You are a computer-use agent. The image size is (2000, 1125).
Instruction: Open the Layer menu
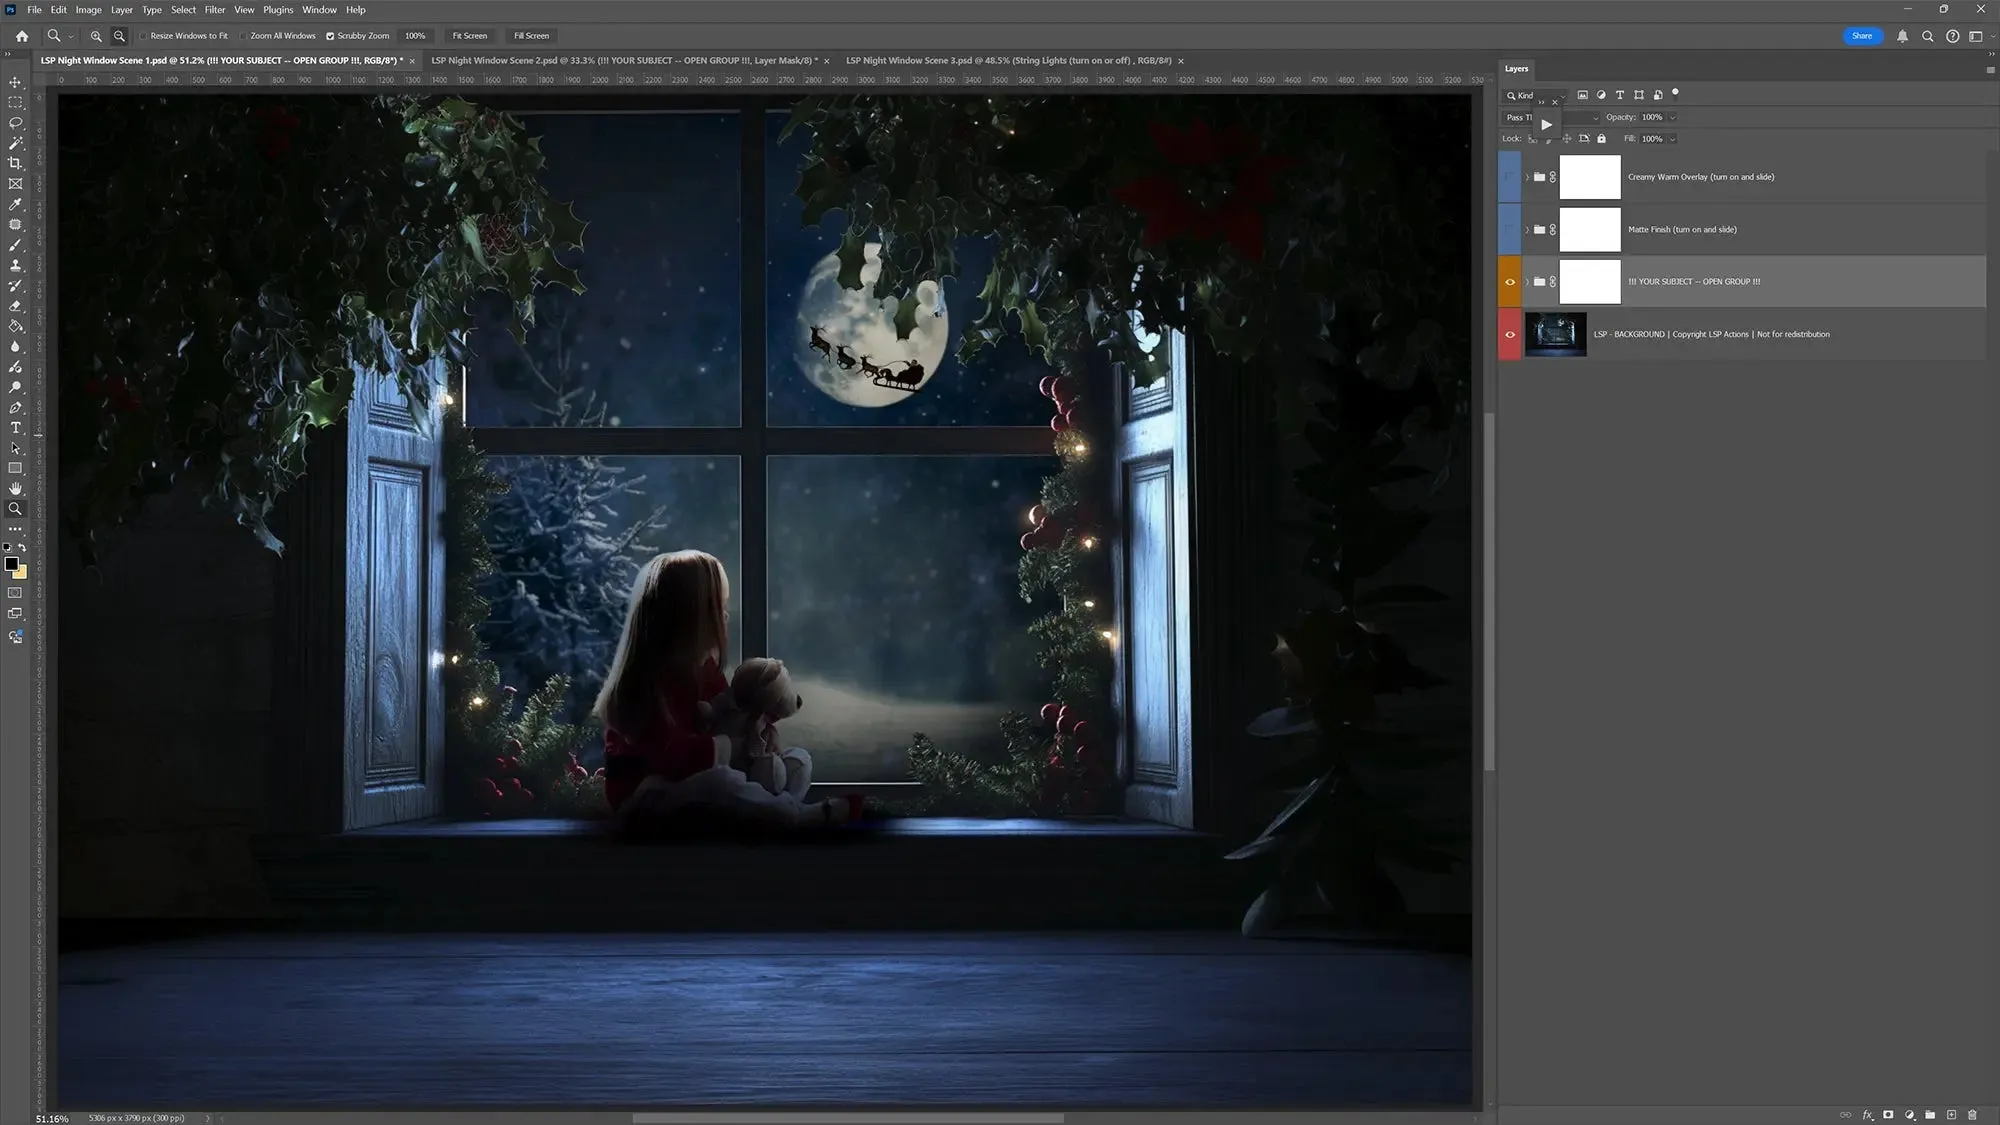tap(122, 10)
